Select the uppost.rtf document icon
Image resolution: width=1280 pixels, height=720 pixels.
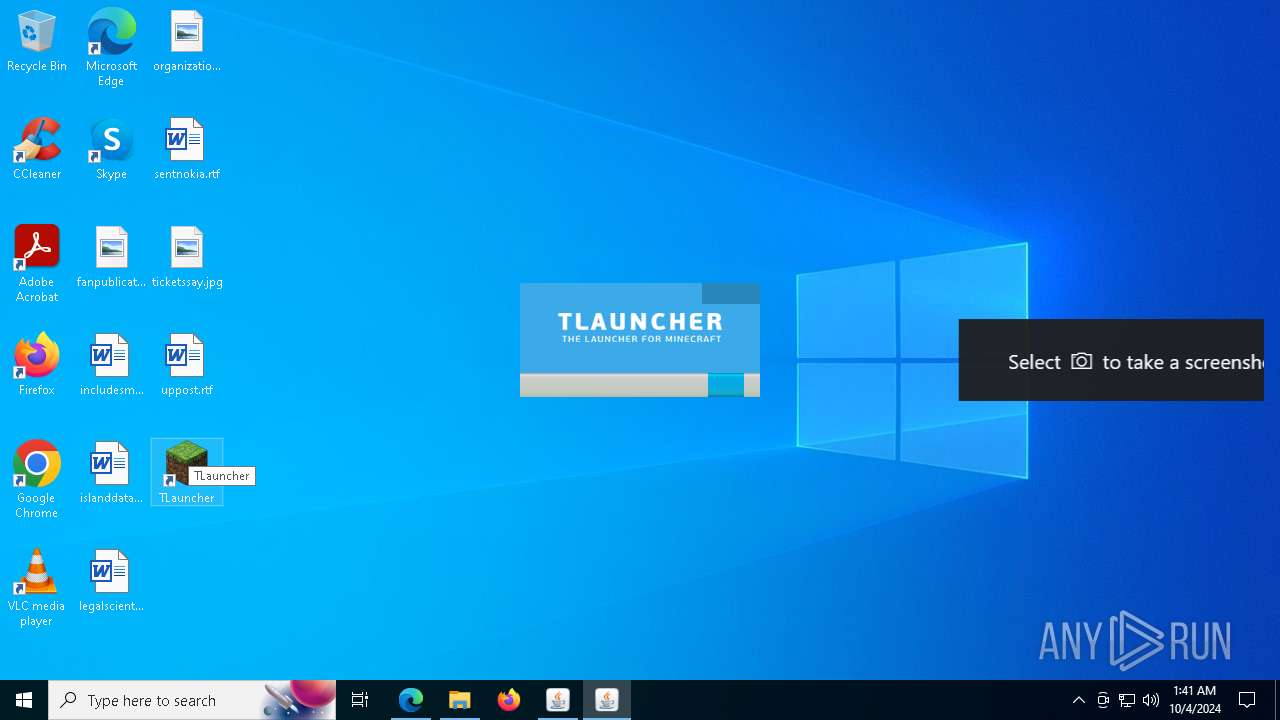pyautogui.click(x=187, y=366)
